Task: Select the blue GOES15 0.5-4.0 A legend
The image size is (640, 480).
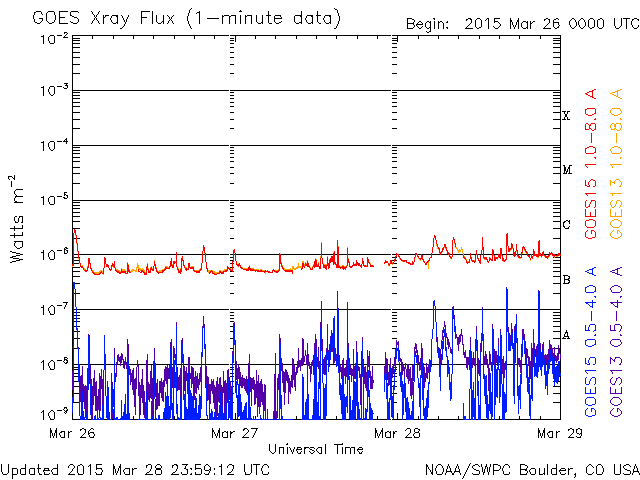Action: (x=592, y=342)
